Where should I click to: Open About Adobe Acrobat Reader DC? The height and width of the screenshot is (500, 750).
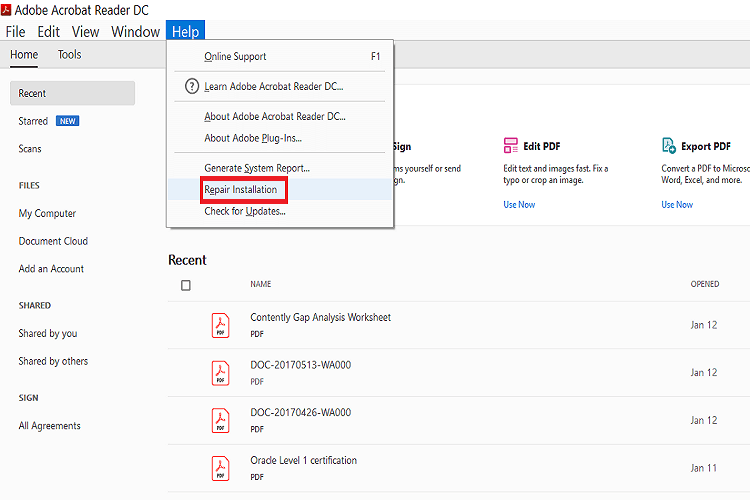pos(280,116)
